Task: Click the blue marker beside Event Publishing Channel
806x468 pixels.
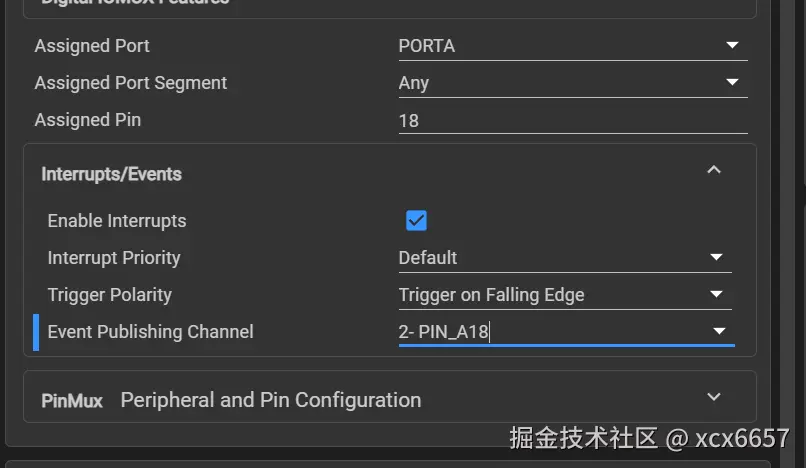Action: (x=36, y=332)
